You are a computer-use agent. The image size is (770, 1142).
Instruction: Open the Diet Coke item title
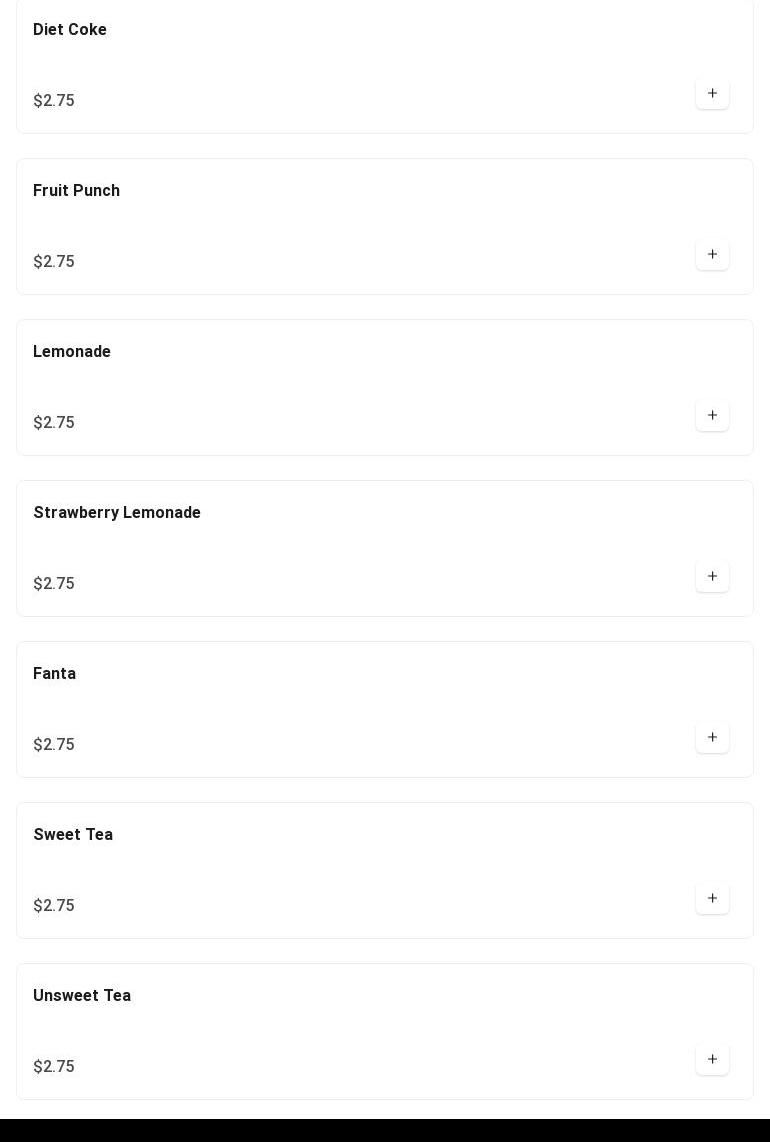(x=70, y=30)
